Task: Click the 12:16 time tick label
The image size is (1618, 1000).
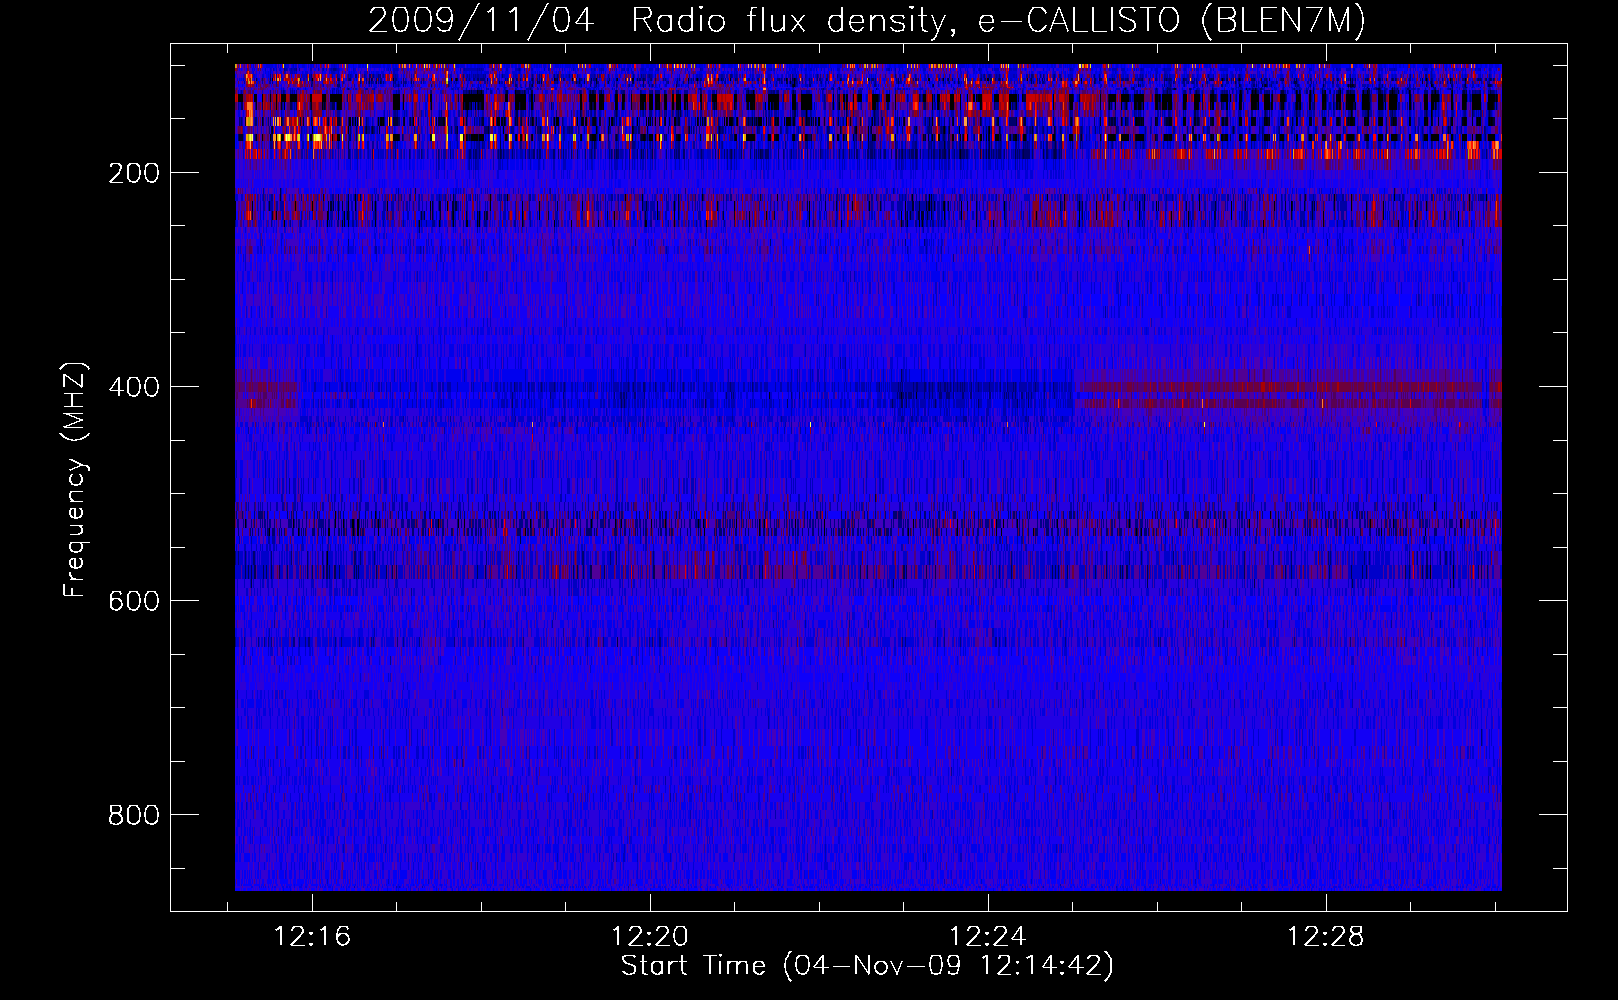Action: click(x=313, y=937)
